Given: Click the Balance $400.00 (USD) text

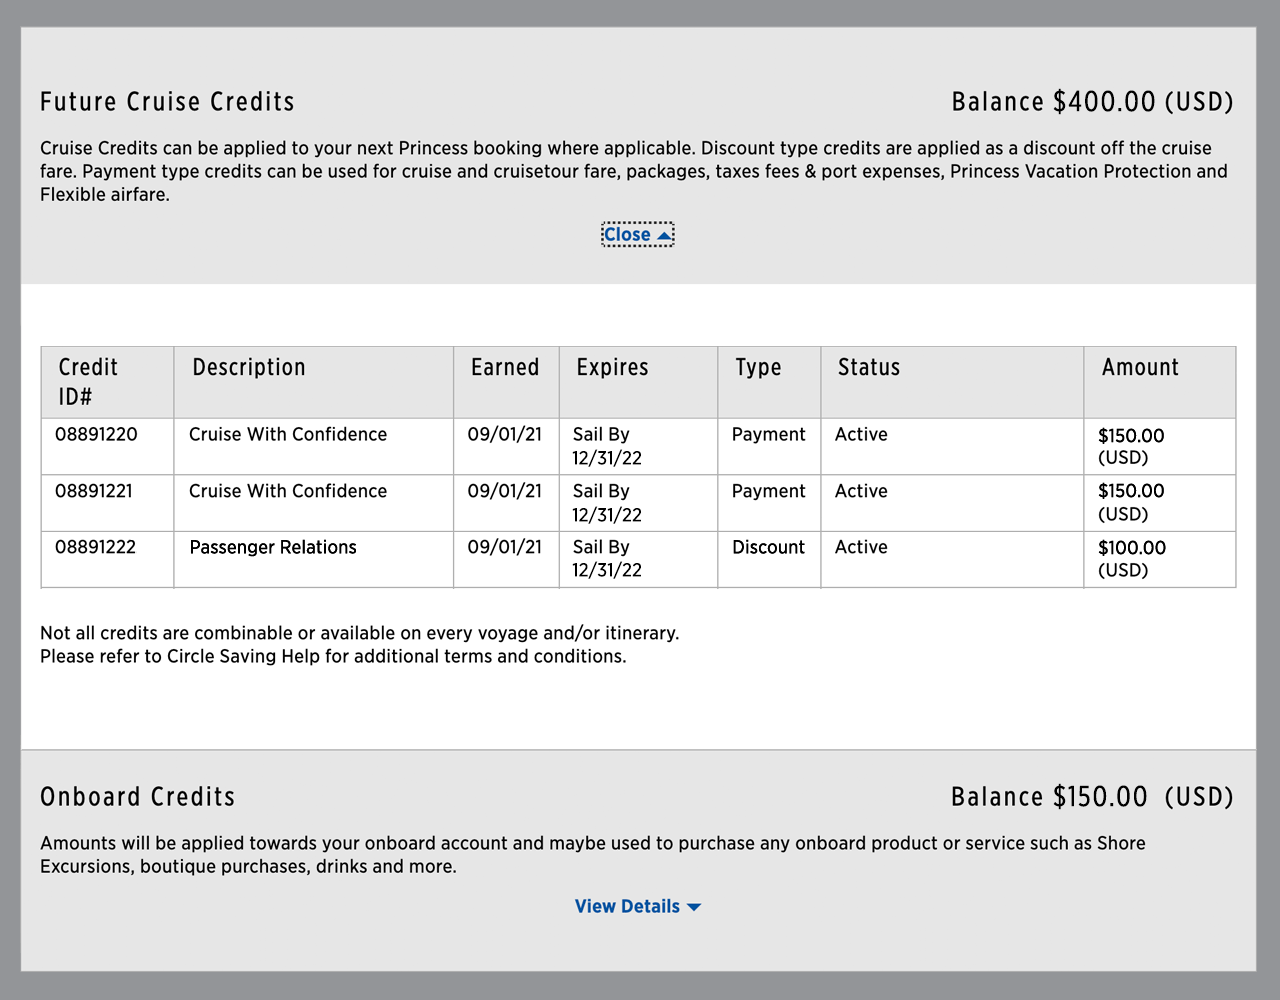Looking at the screenshot, I should pos(1092,102).
